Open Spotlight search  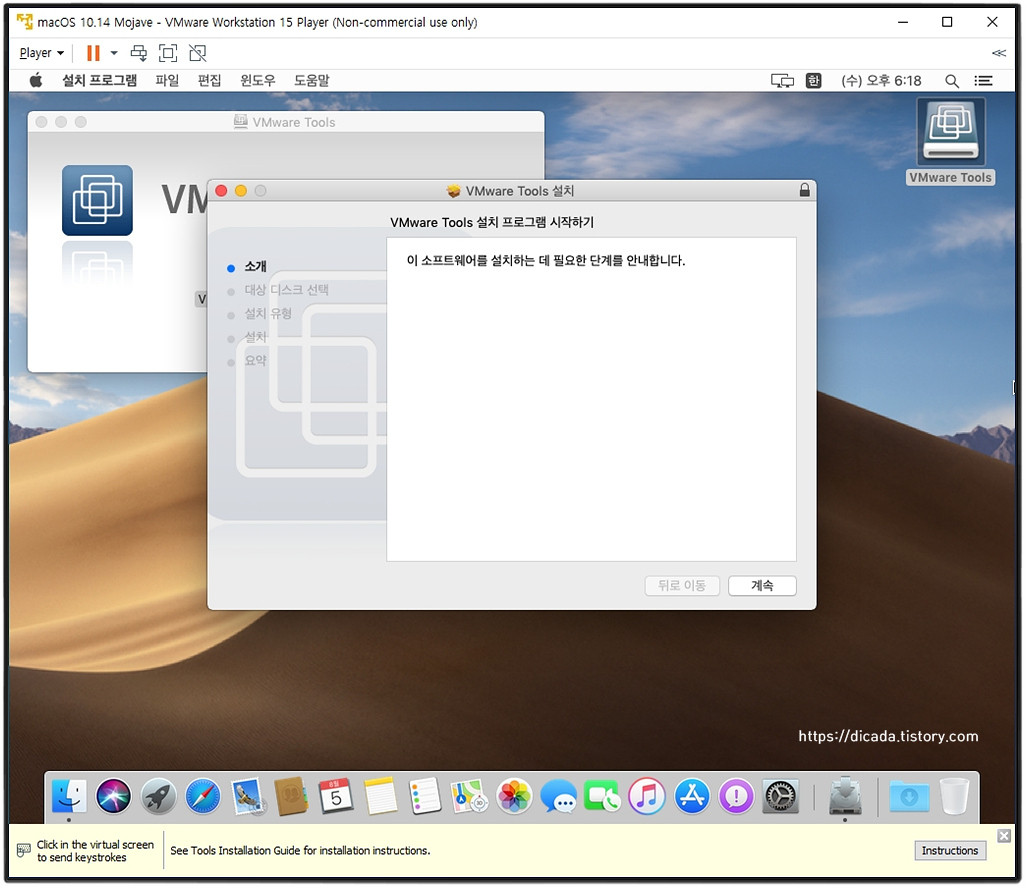[952, 80]
